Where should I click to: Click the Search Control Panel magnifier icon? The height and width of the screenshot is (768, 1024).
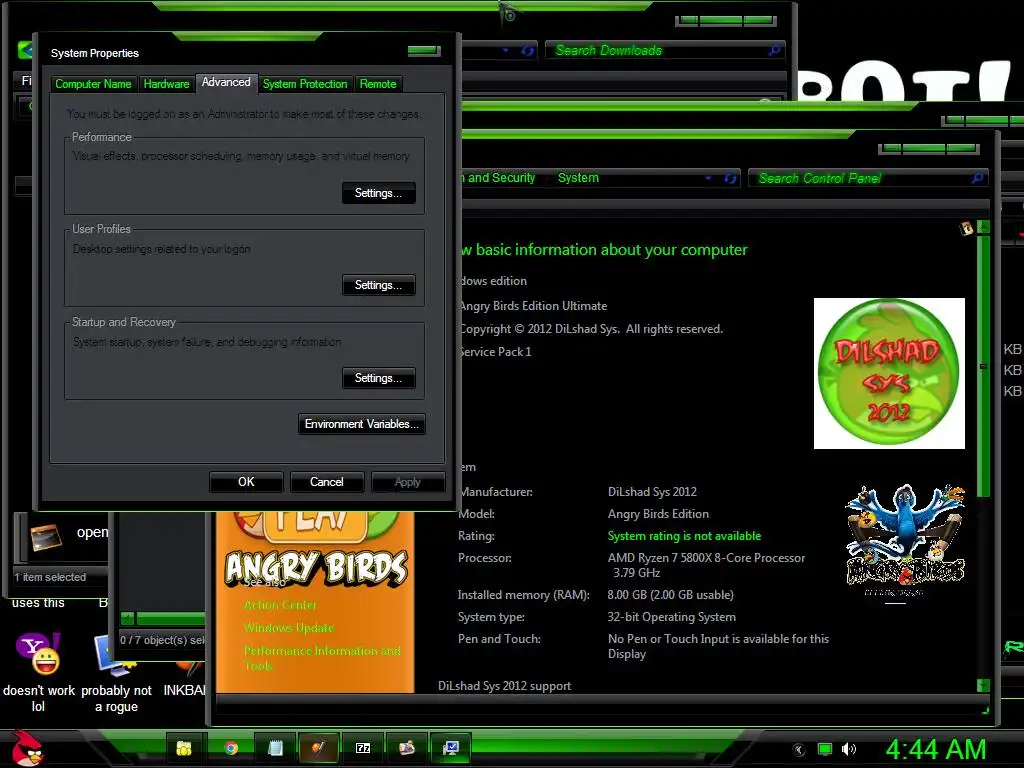[977, 178]
